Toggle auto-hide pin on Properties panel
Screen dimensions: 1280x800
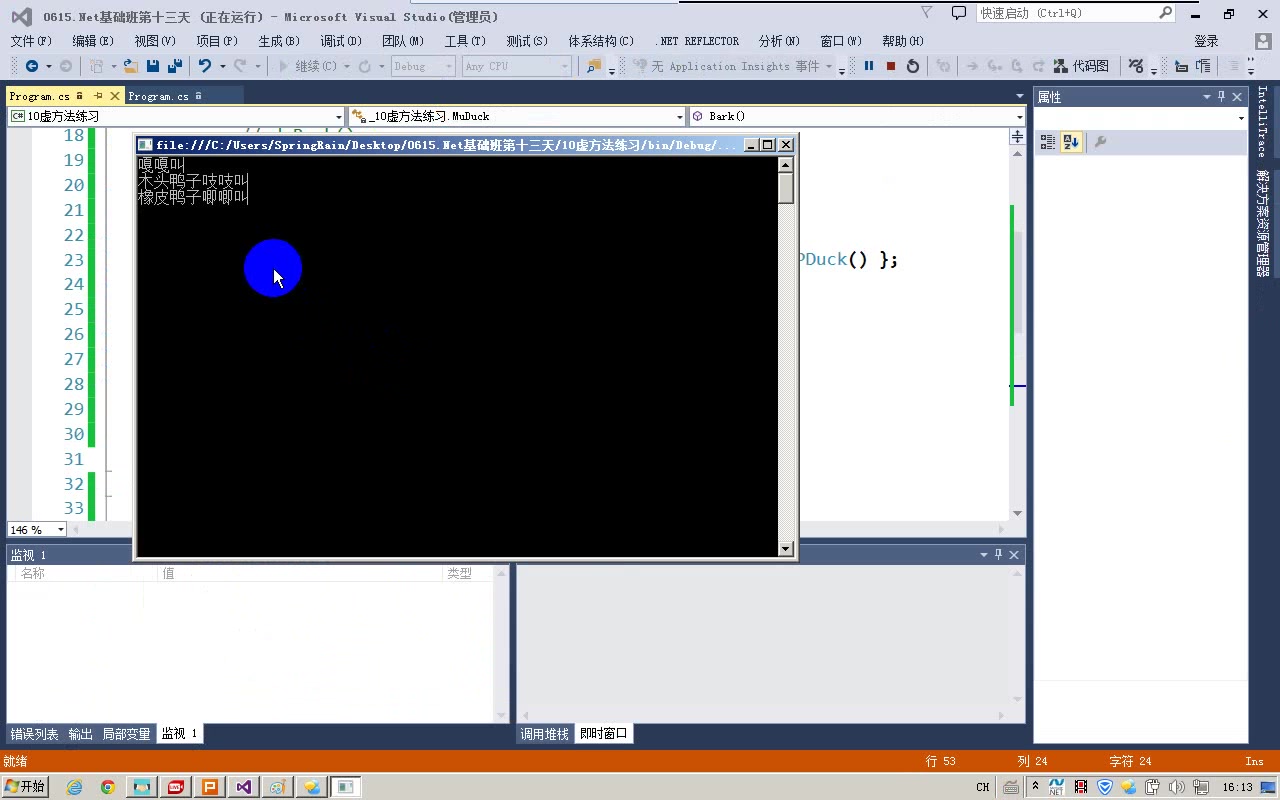(x=1221, y=97)
